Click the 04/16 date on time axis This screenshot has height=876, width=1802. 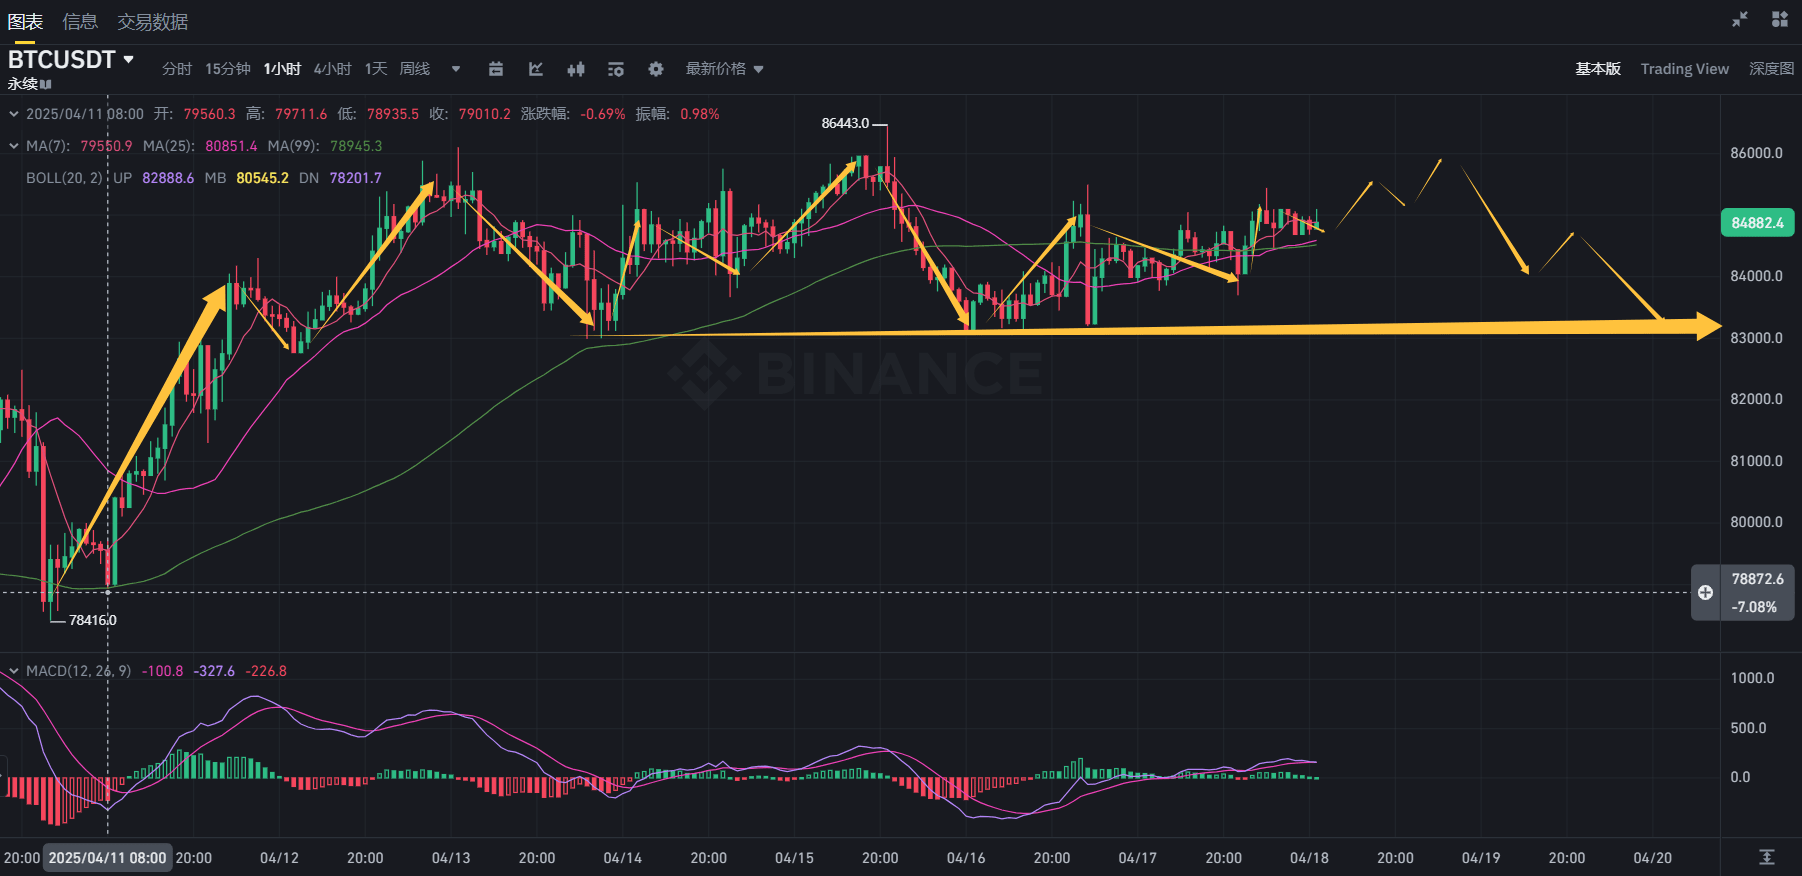point(966,858)
